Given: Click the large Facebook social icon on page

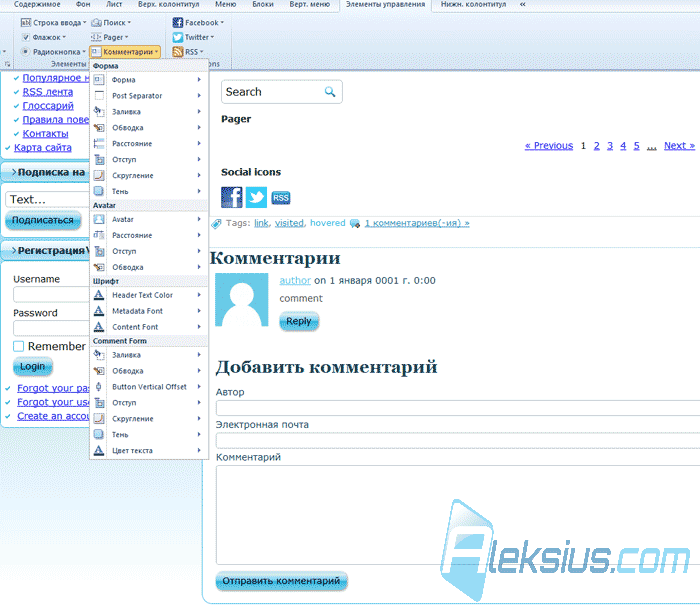Looking at the screenshot, I should click(232, 197).
